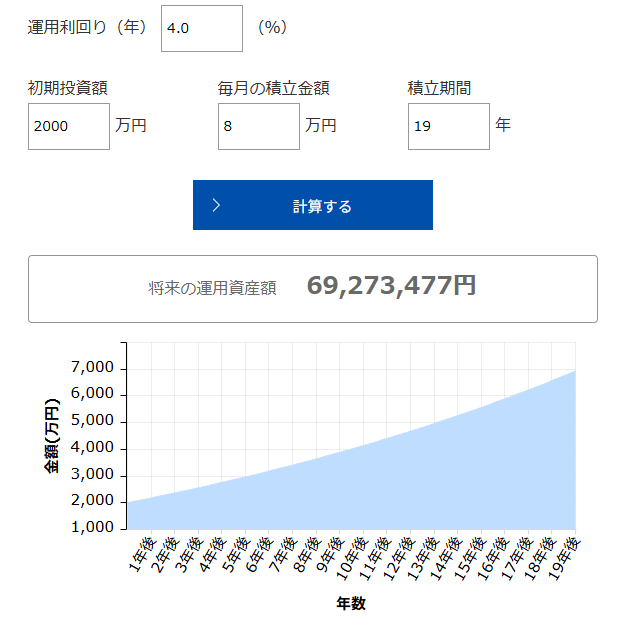Select the 初期投資額 input showing 2000
632x625 pixels.
68,126
